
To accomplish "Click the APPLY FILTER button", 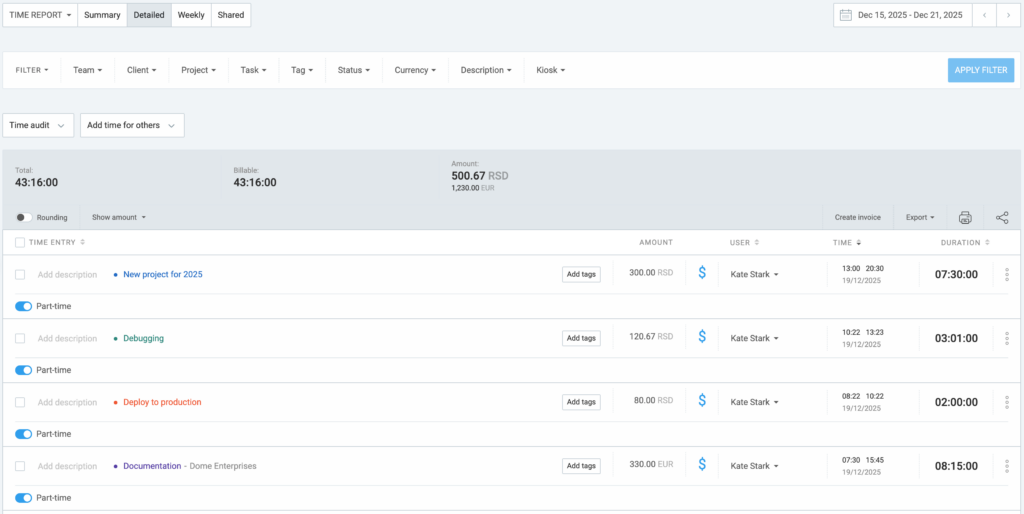I will [x=980, y=70].
